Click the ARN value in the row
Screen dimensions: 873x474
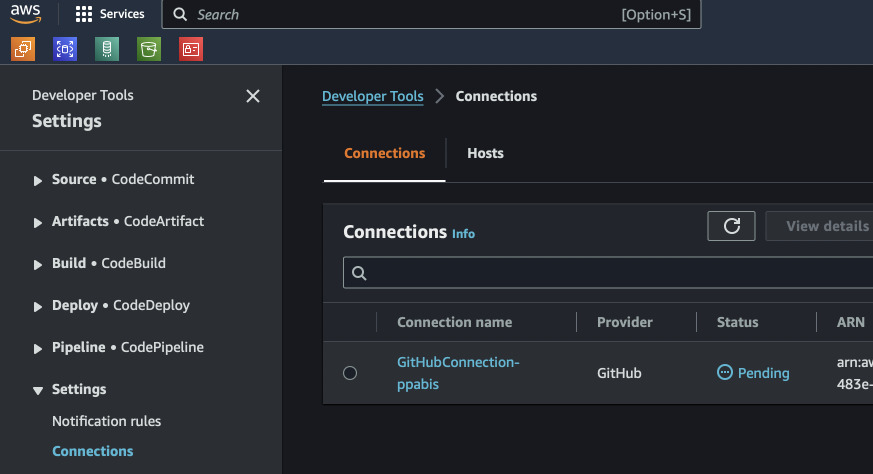[x=855, y=373]
